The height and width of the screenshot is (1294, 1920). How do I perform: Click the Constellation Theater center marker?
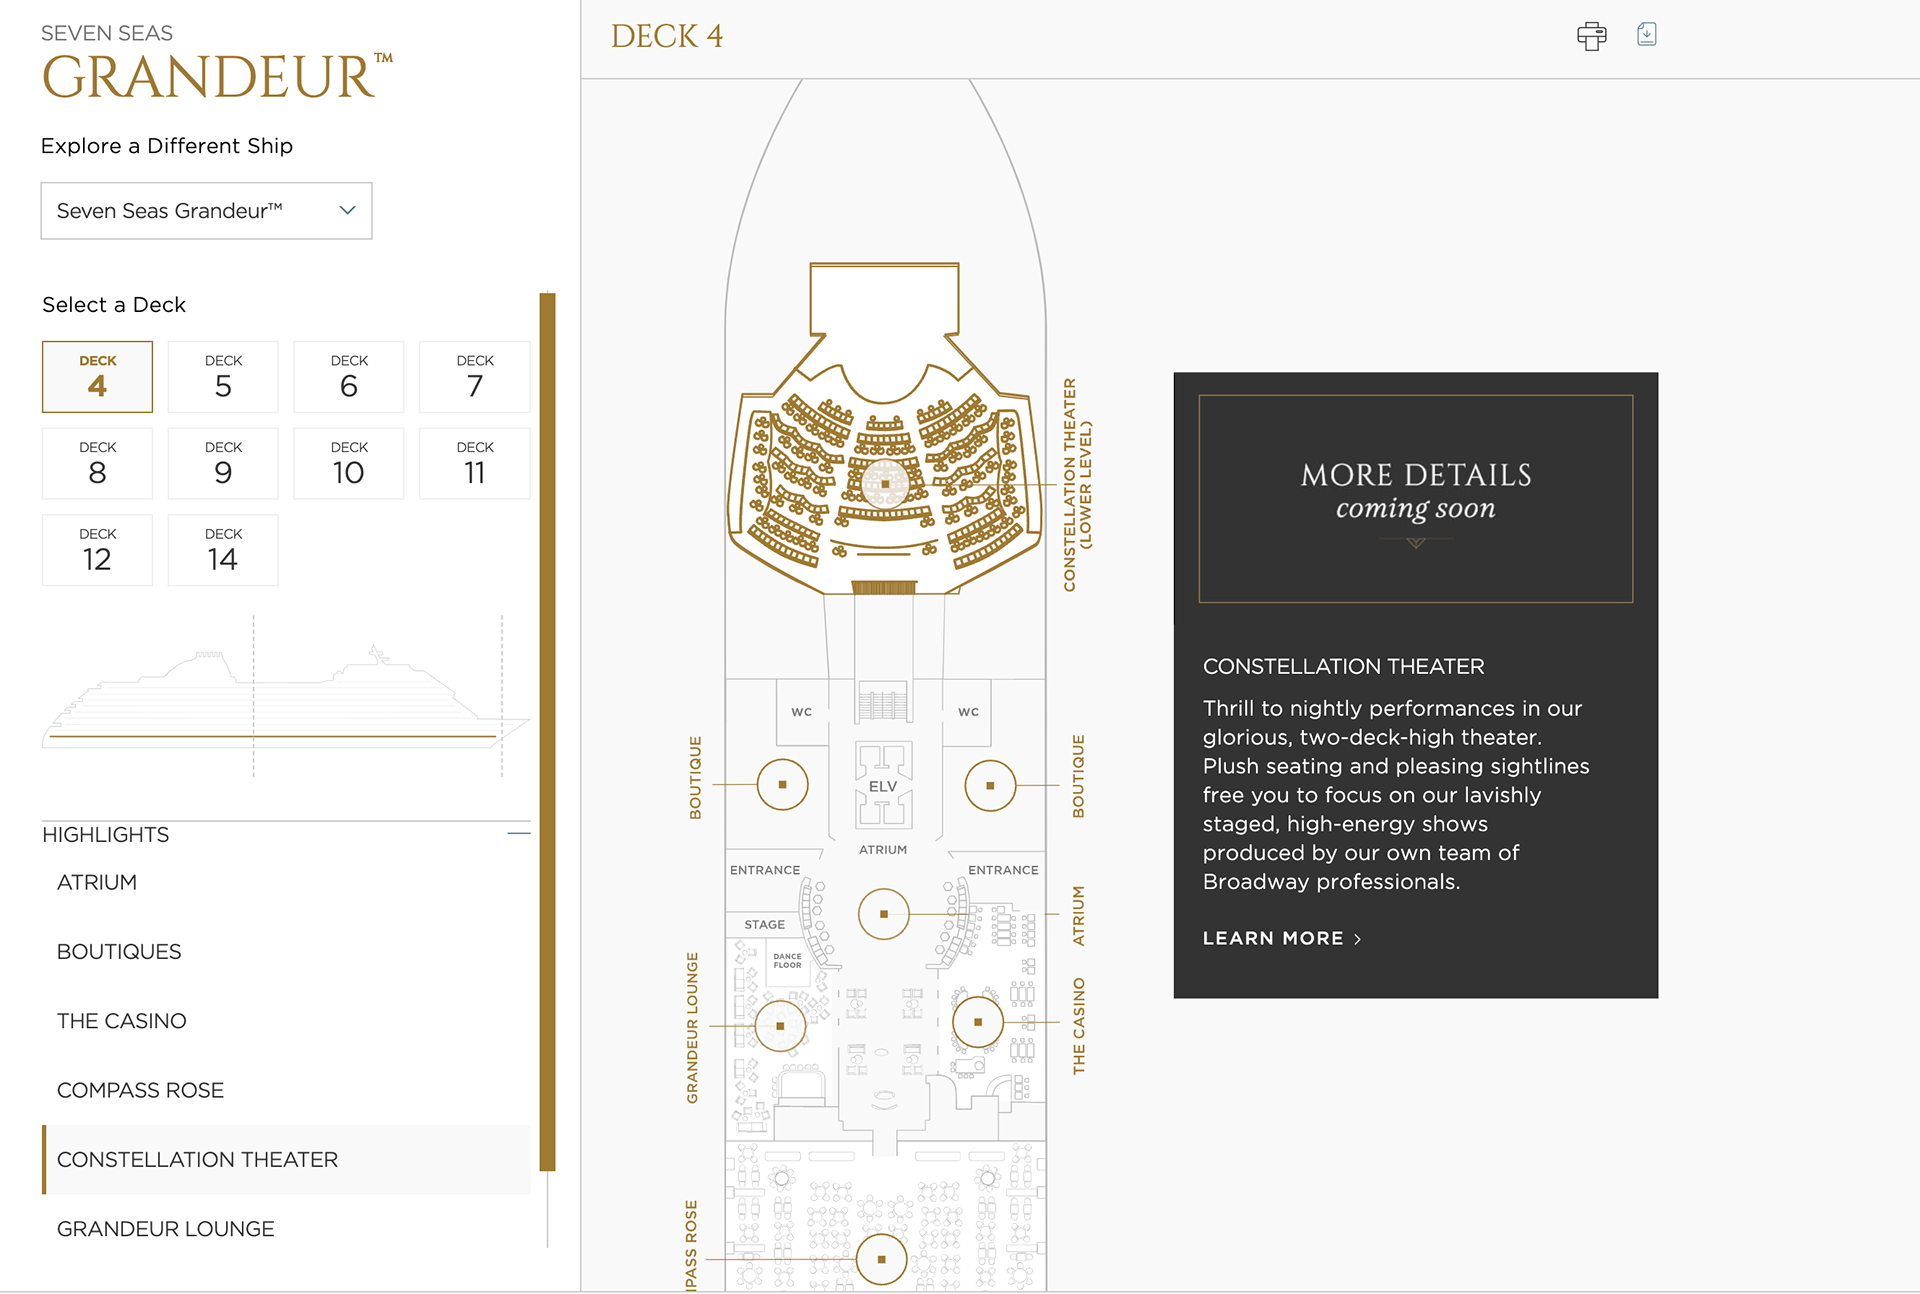[885, 484]
